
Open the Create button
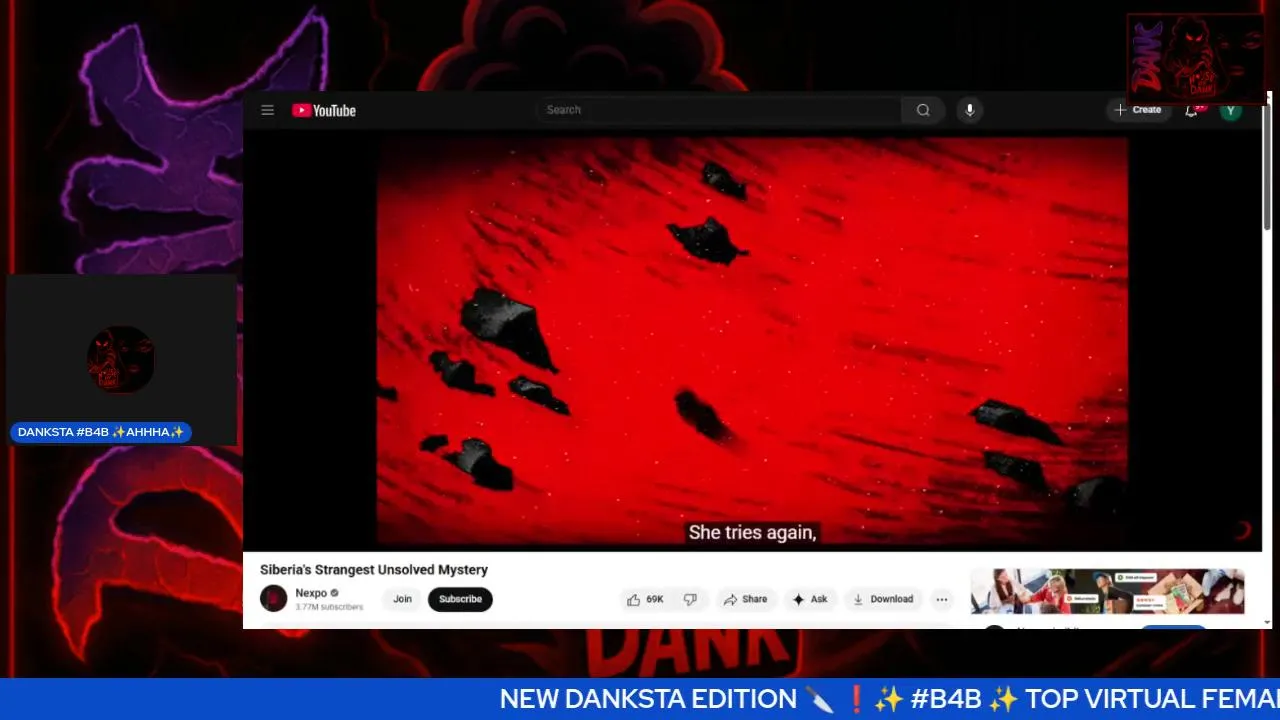(x=1138, y=110)
